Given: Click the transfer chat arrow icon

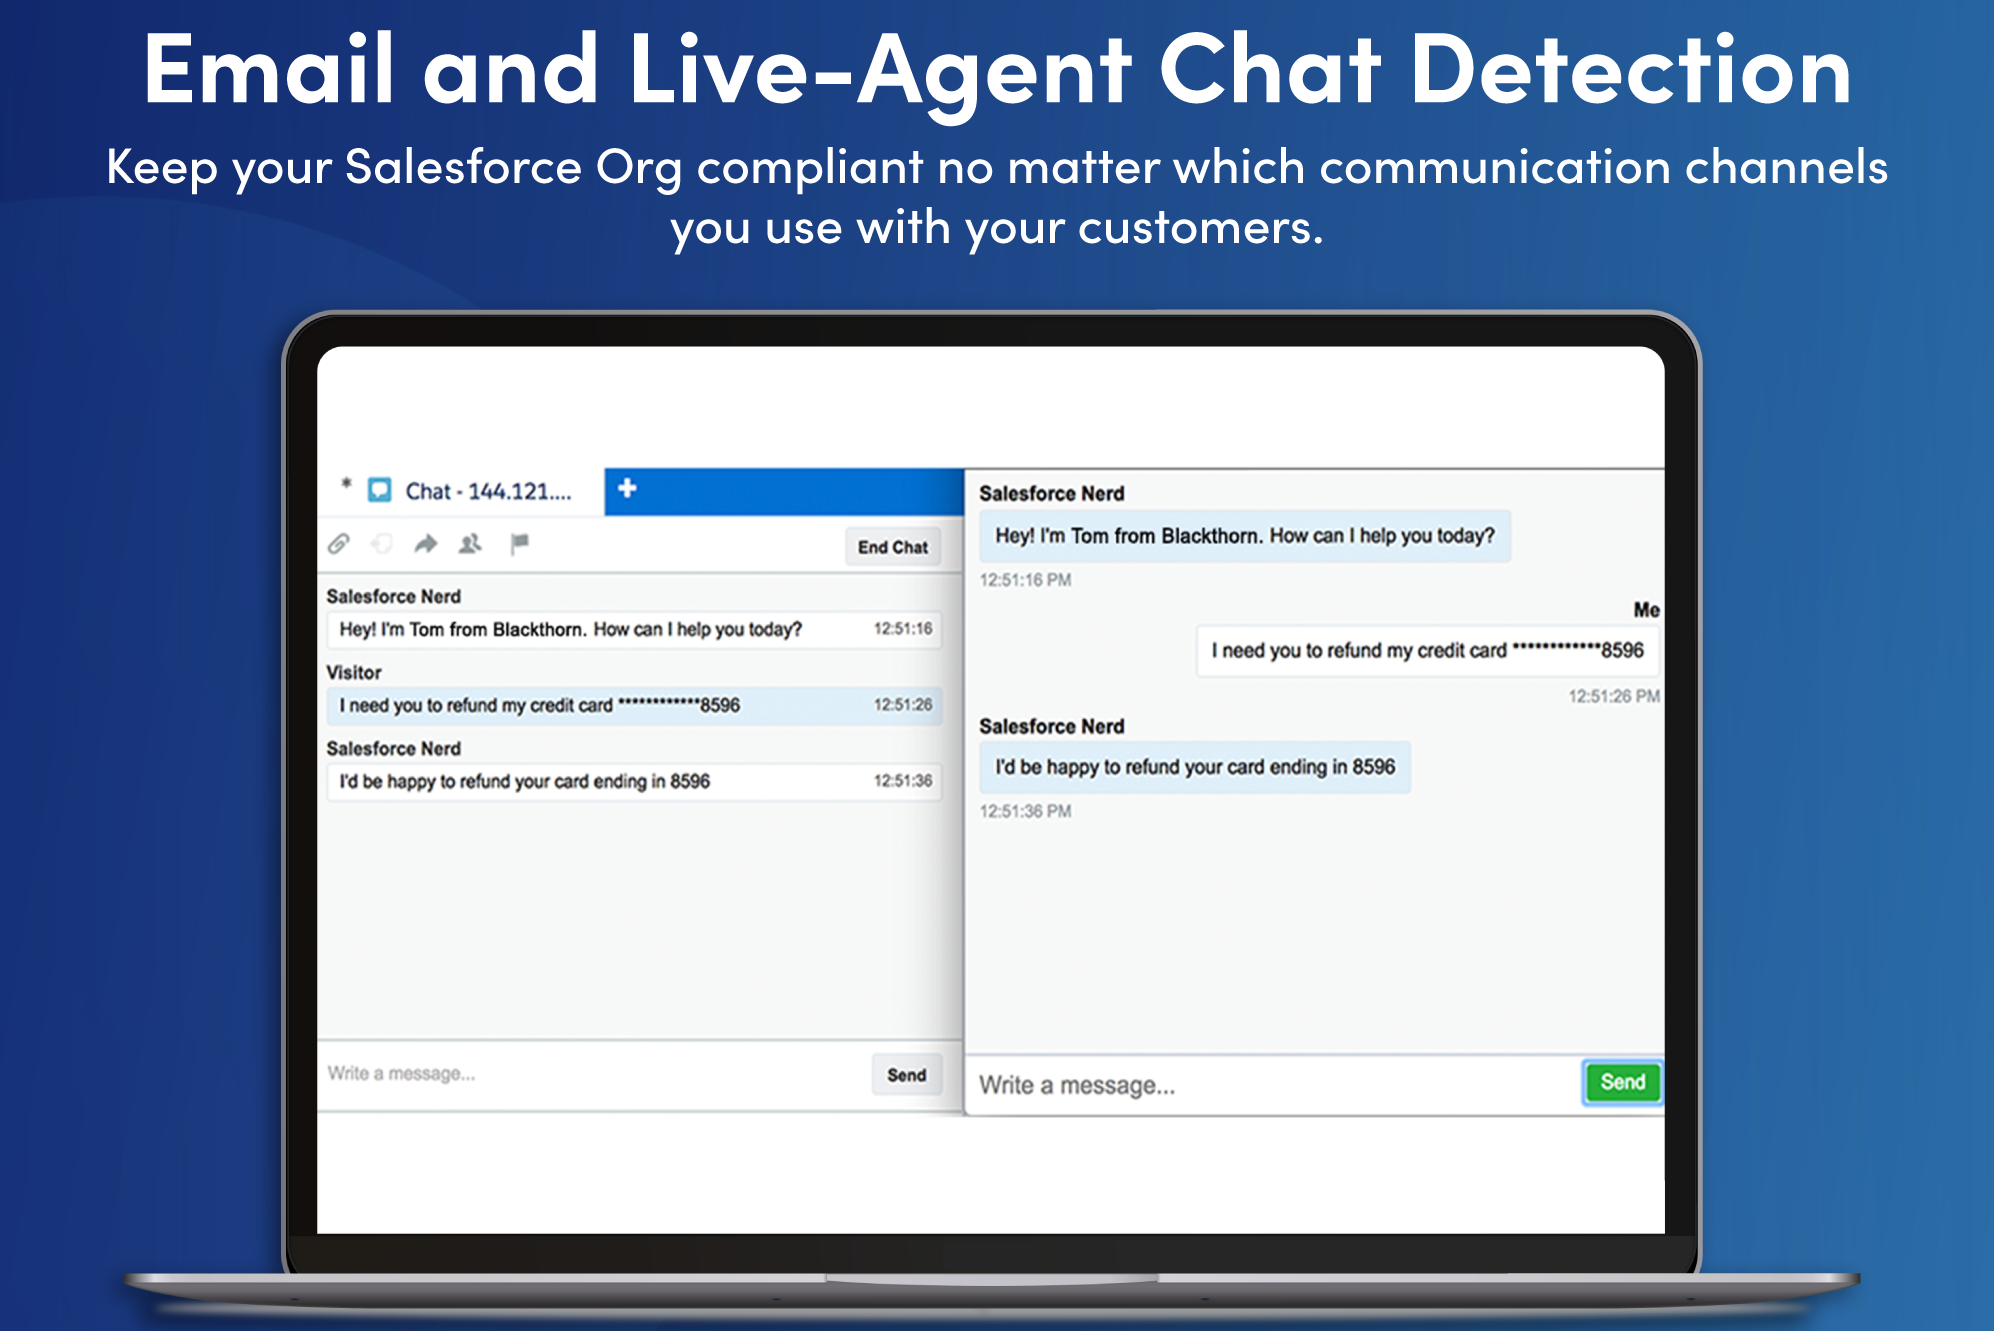Looking at the screenshot, I should tap(426, 544).
